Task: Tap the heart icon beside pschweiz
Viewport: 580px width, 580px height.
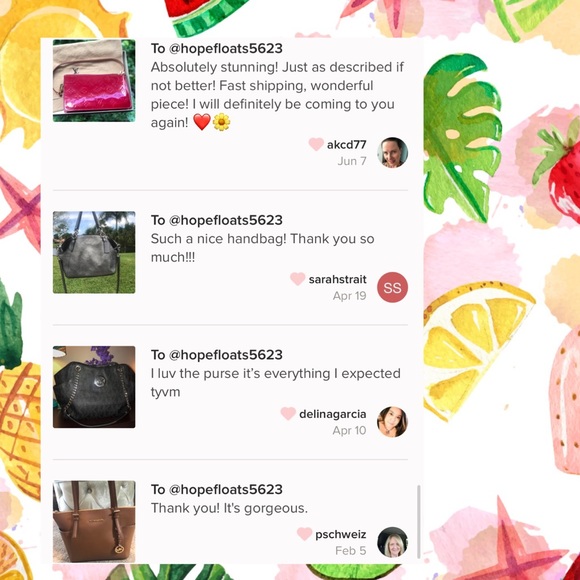Action: click(304, 534)
